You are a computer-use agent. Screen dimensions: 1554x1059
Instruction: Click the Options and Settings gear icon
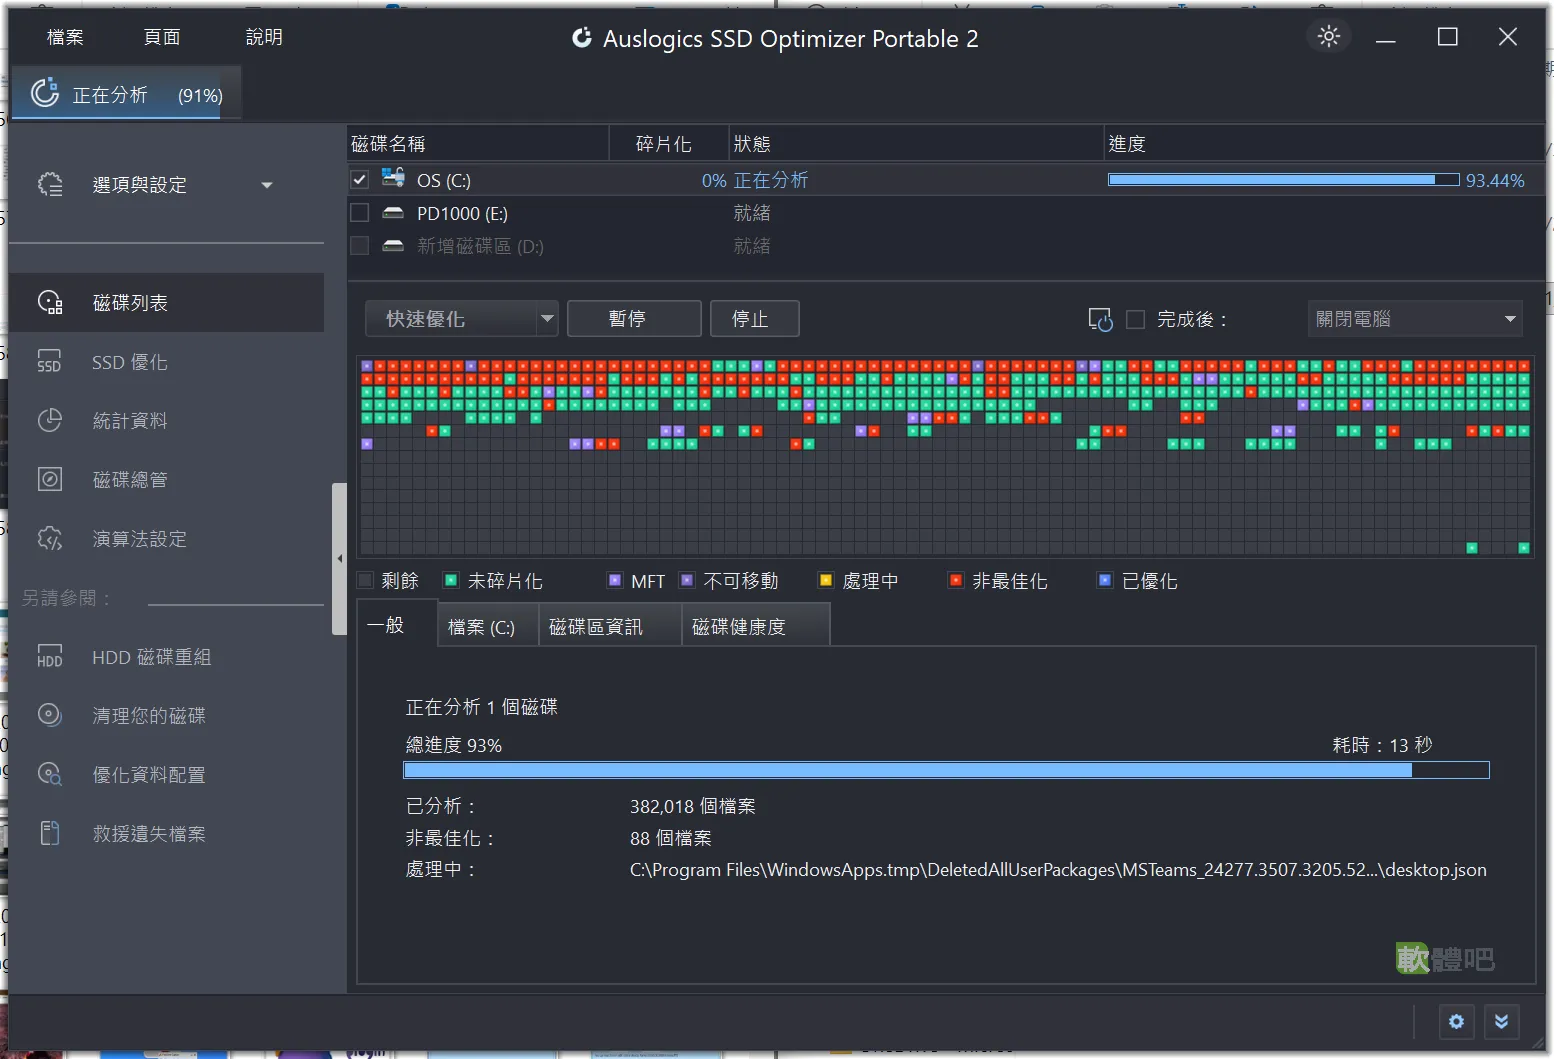[50, 184]
